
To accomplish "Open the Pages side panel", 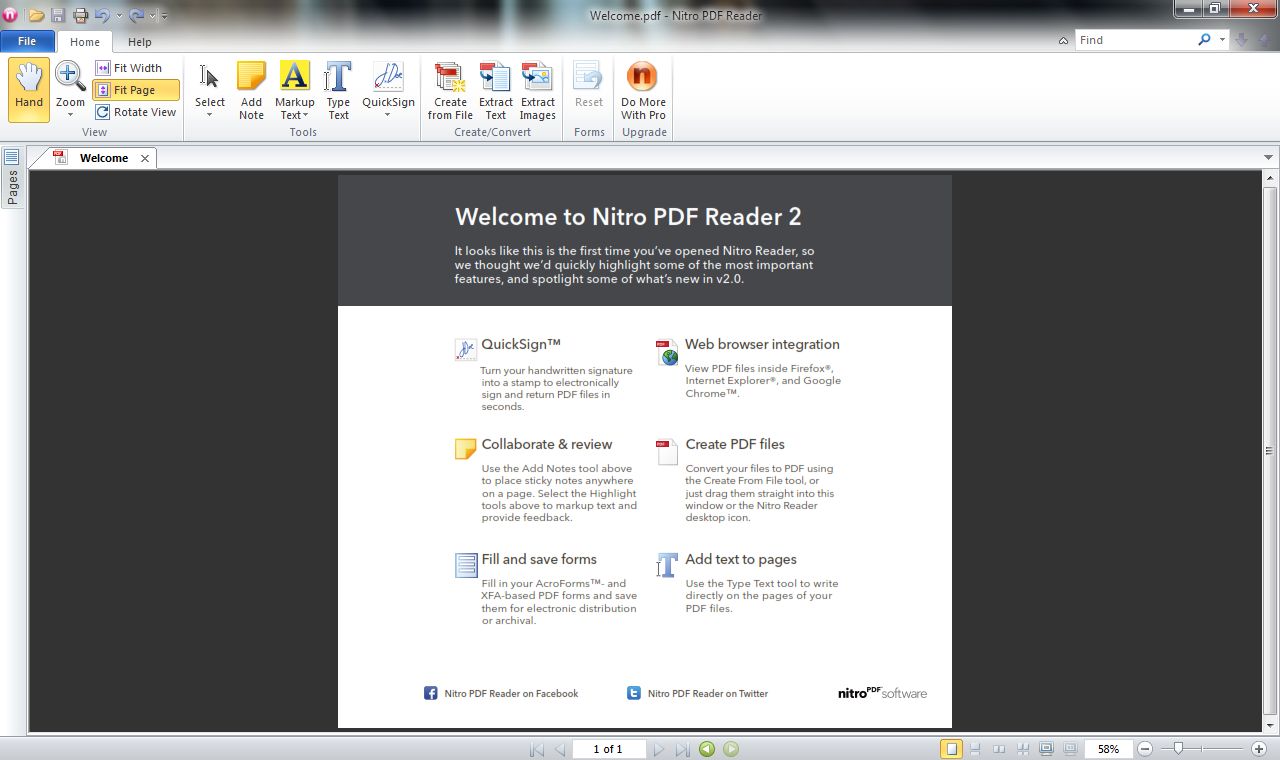I will (12, 178).
